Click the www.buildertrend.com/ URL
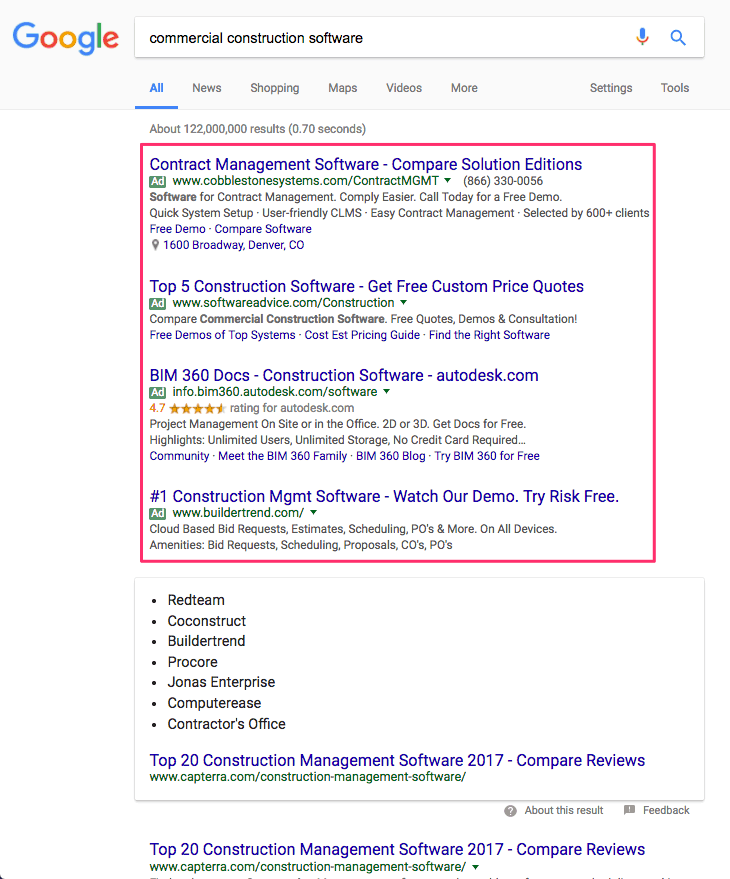Screen dimensions: 730x879 click(238, 512)
